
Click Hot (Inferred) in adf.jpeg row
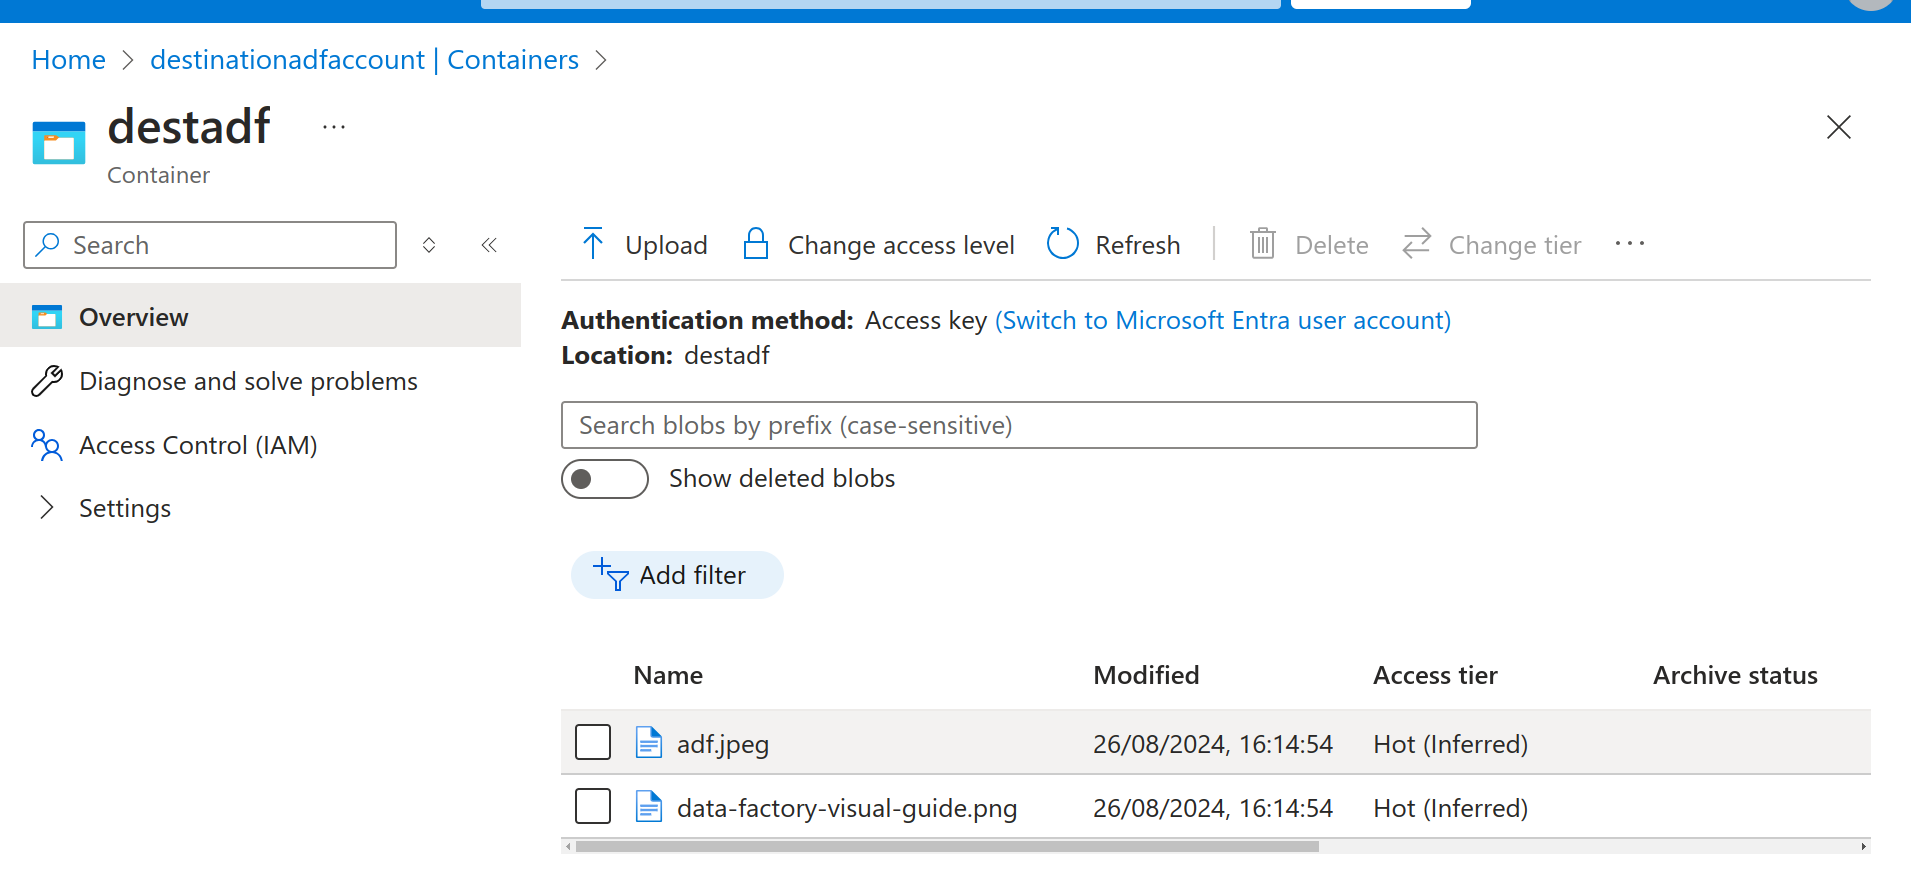click(1451, 744)
